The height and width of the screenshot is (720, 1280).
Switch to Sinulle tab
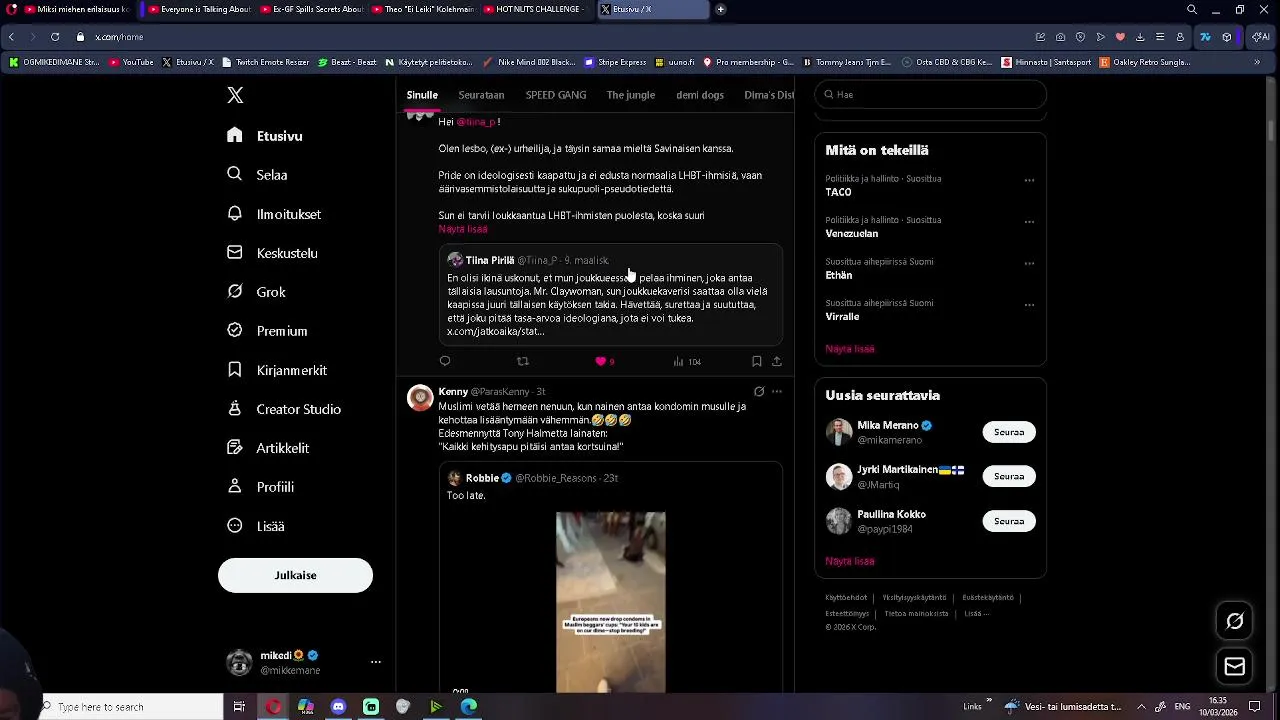click(x=422, y=95)
